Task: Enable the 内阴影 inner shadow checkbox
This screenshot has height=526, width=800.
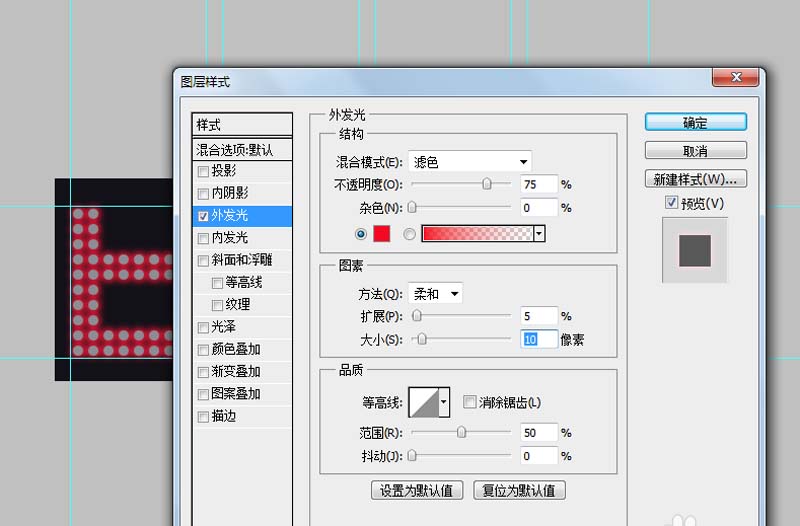Action: pyautogui.click(x=203, y=194)
